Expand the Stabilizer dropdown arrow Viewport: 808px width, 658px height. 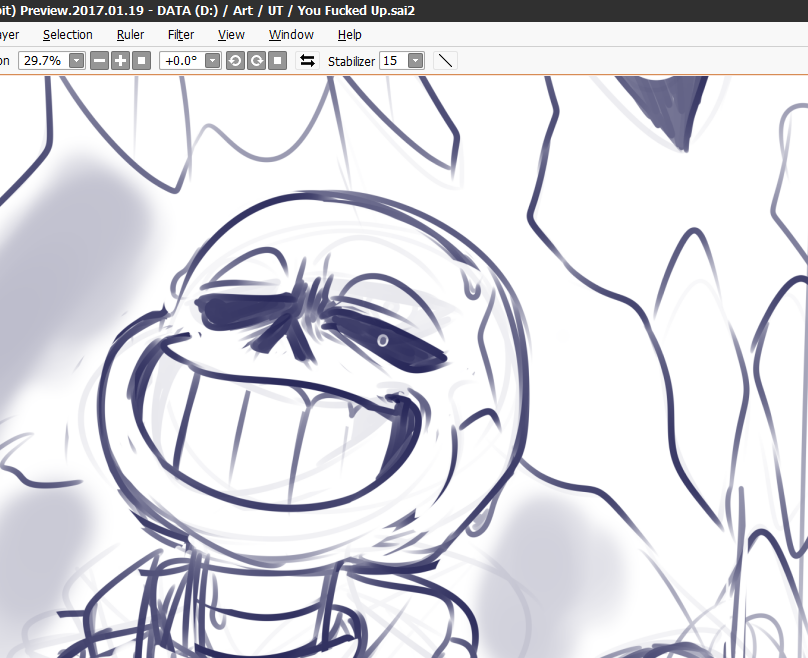415,61
